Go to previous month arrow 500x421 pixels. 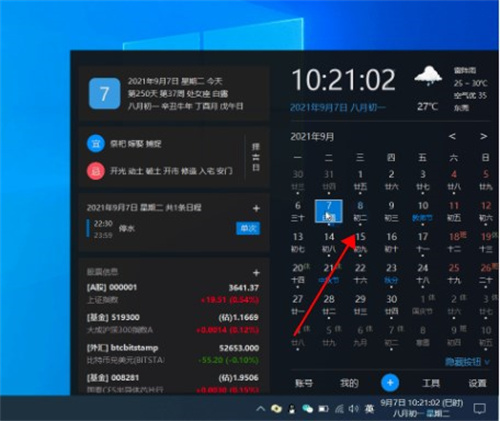(452, 136)
